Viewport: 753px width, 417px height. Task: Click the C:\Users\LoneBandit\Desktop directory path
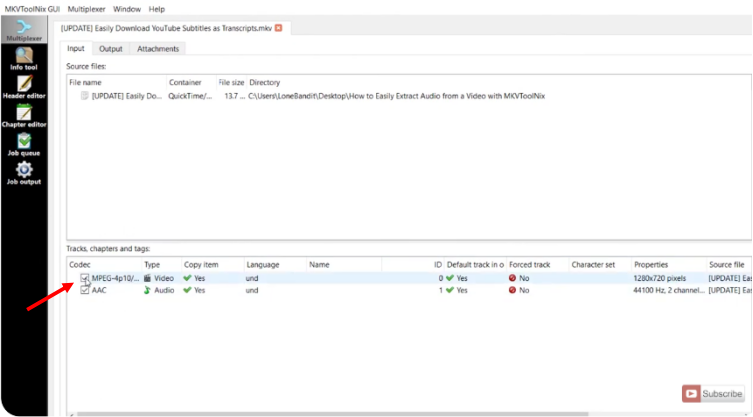coord(397,96)
